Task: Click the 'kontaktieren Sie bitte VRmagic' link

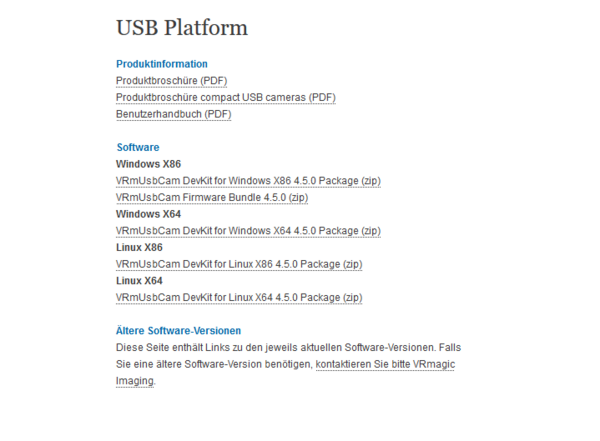Action: [x=385, y=365]
